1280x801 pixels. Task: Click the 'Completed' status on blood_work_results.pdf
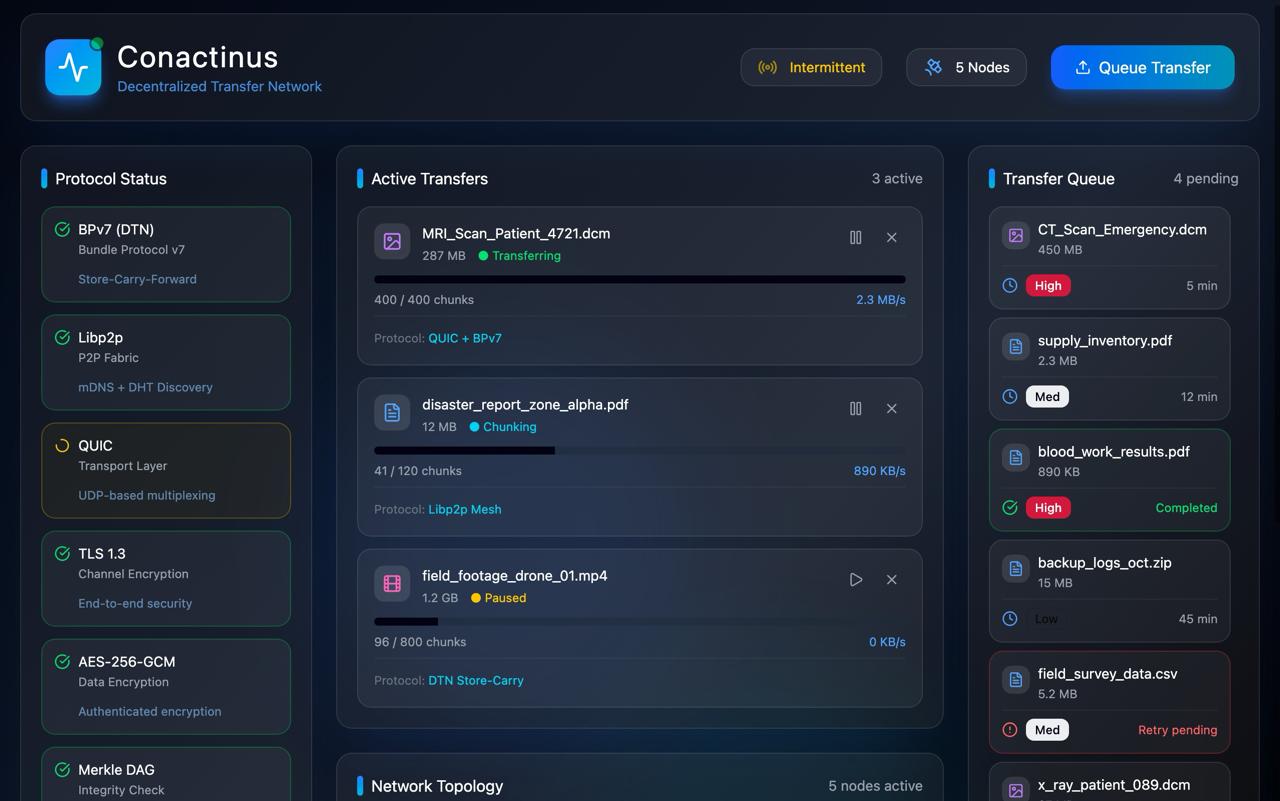(1186, 508)
